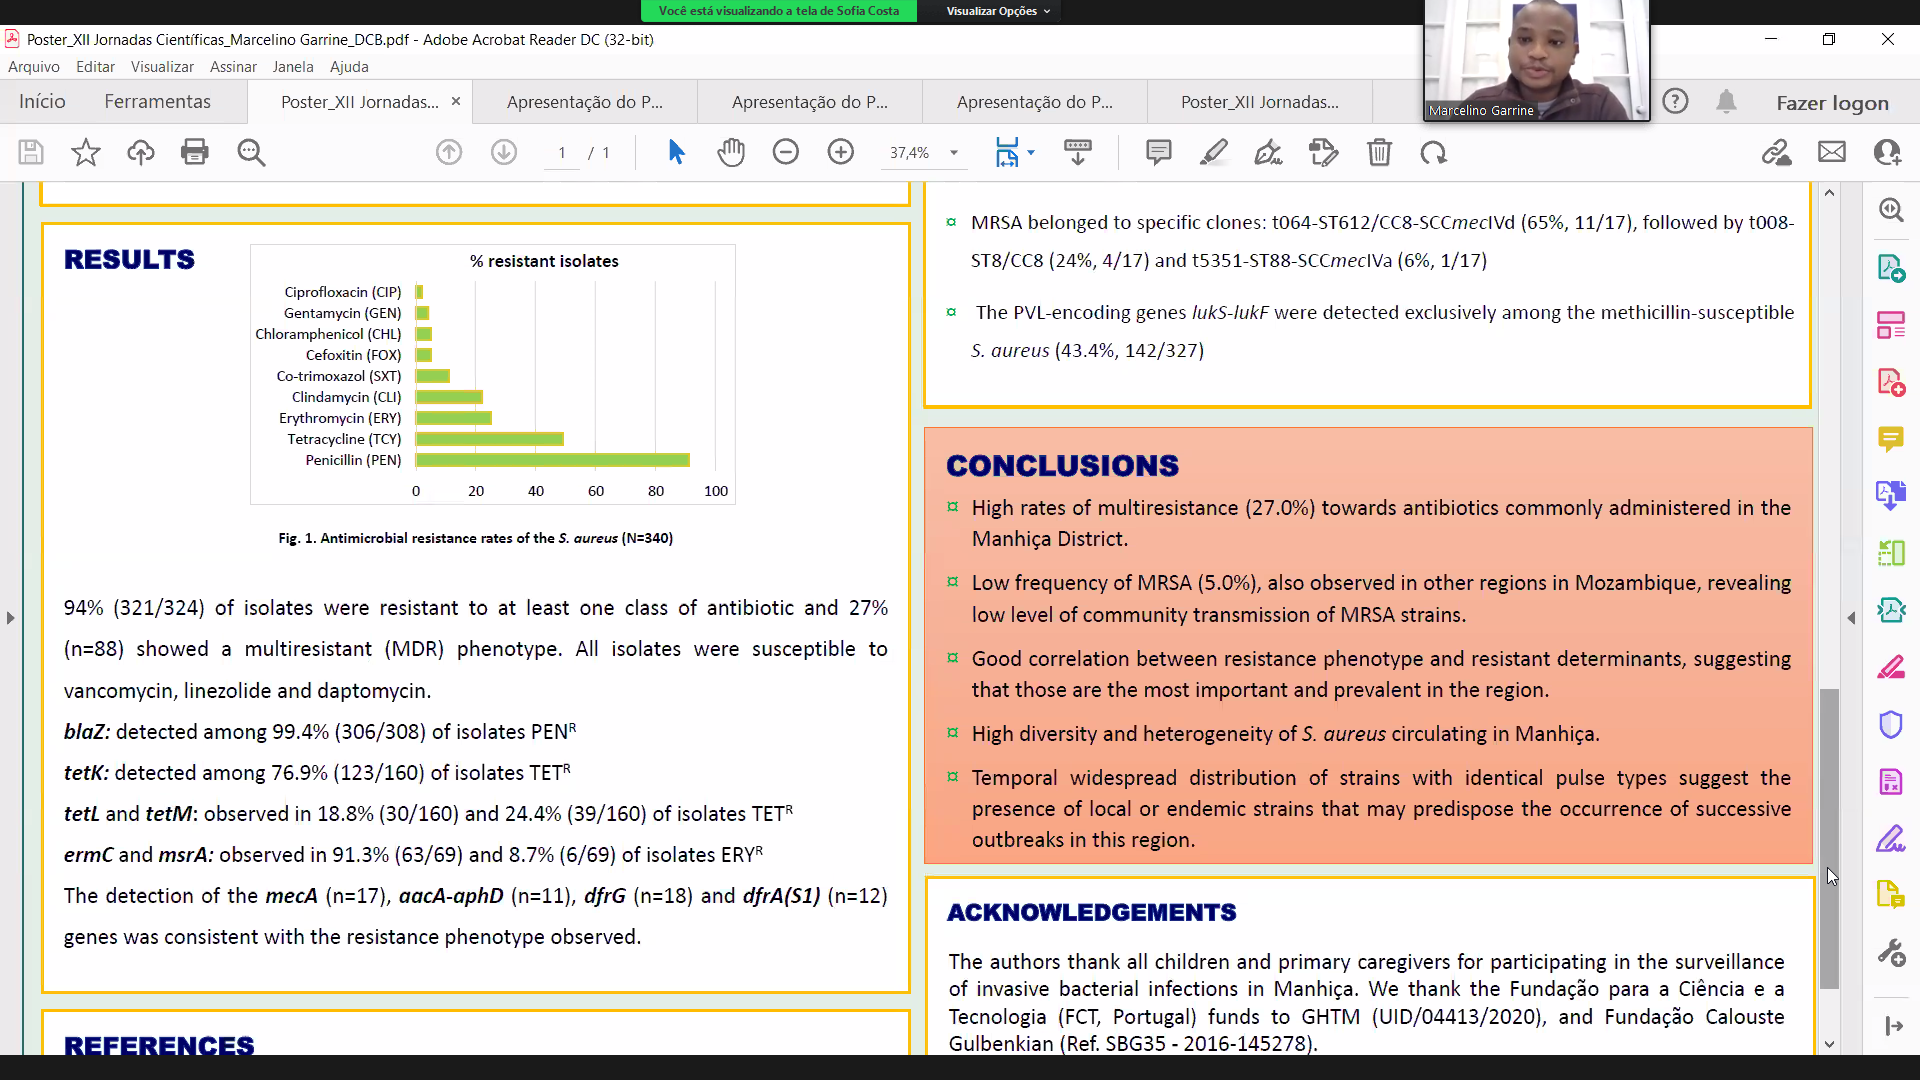
Task: Expand the left navigation pane arrow
Action: coord(10,618)
